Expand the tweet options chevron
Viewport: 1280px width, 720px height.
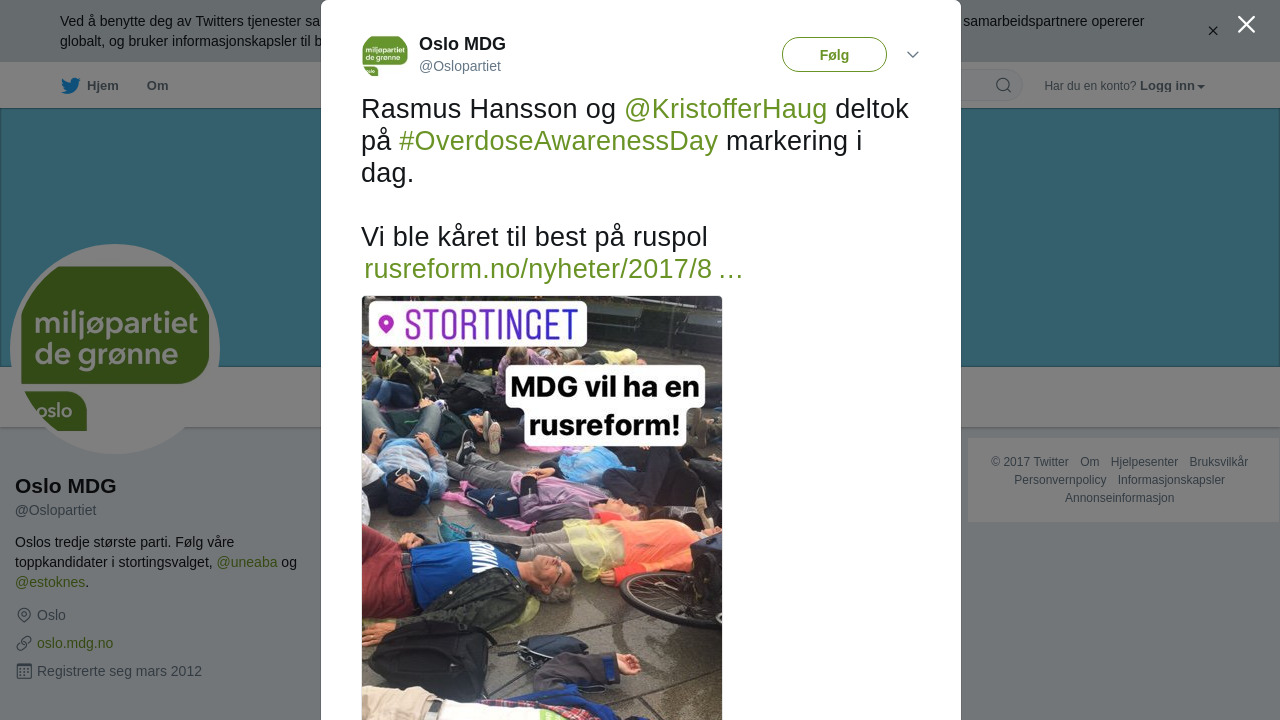tap(913, 55)
